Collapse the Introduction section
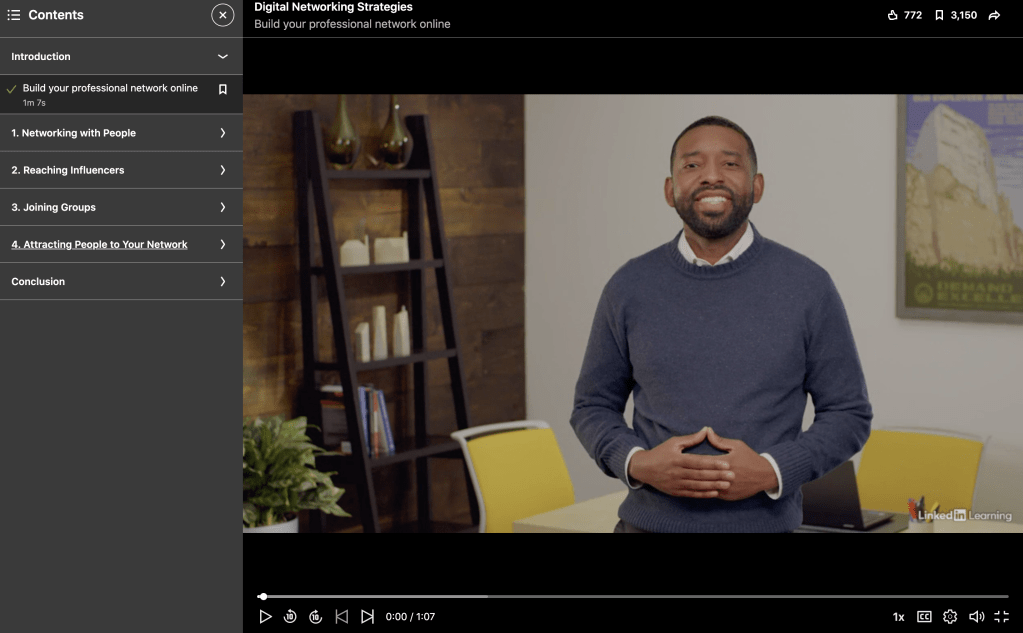Screen dimensions: 1023x633 click(222, 57)
